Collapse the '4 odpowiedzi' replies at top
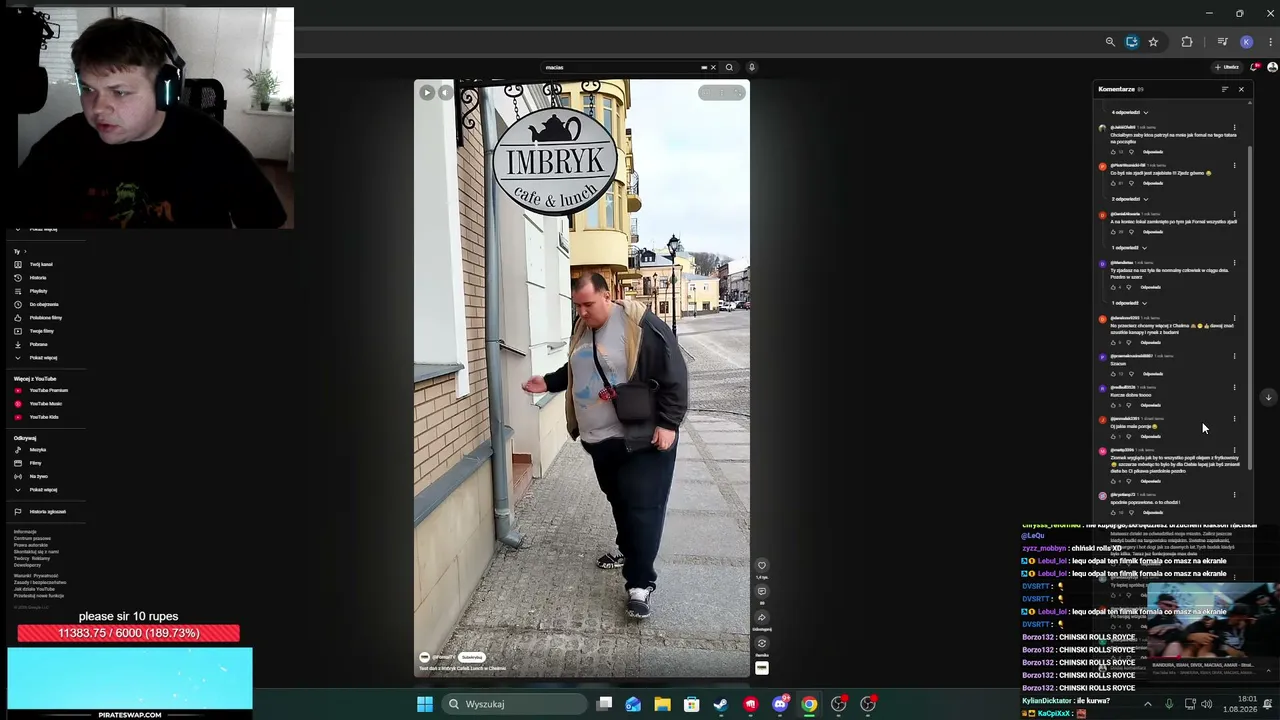 pyautogui.click(x=1130, y=113)
